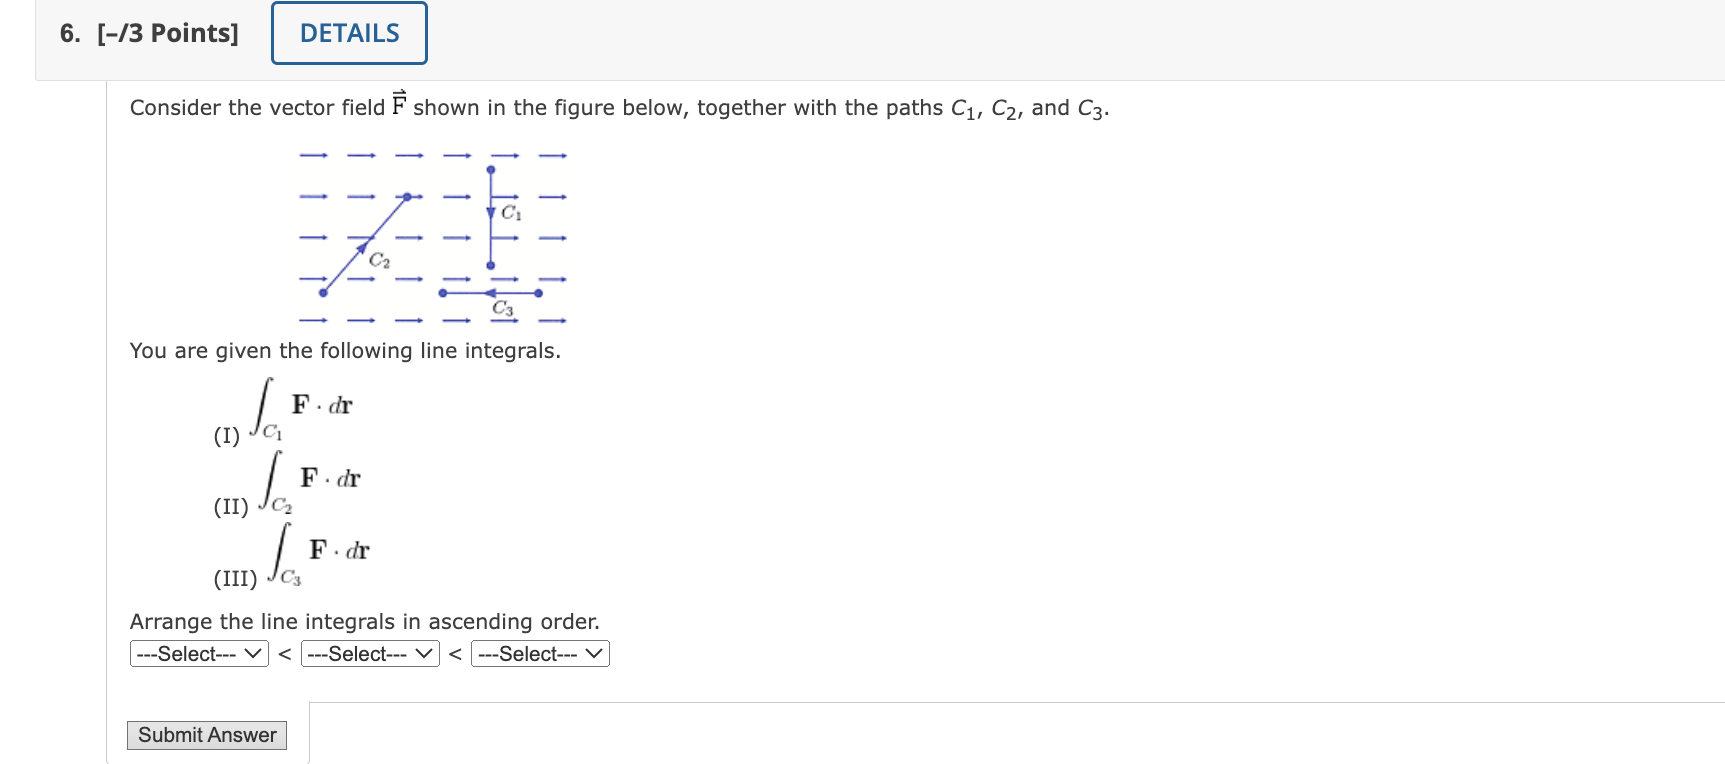Screen dimensions: 1725x764
Task: Click the Submit Answer button
Action: (206, 735)
